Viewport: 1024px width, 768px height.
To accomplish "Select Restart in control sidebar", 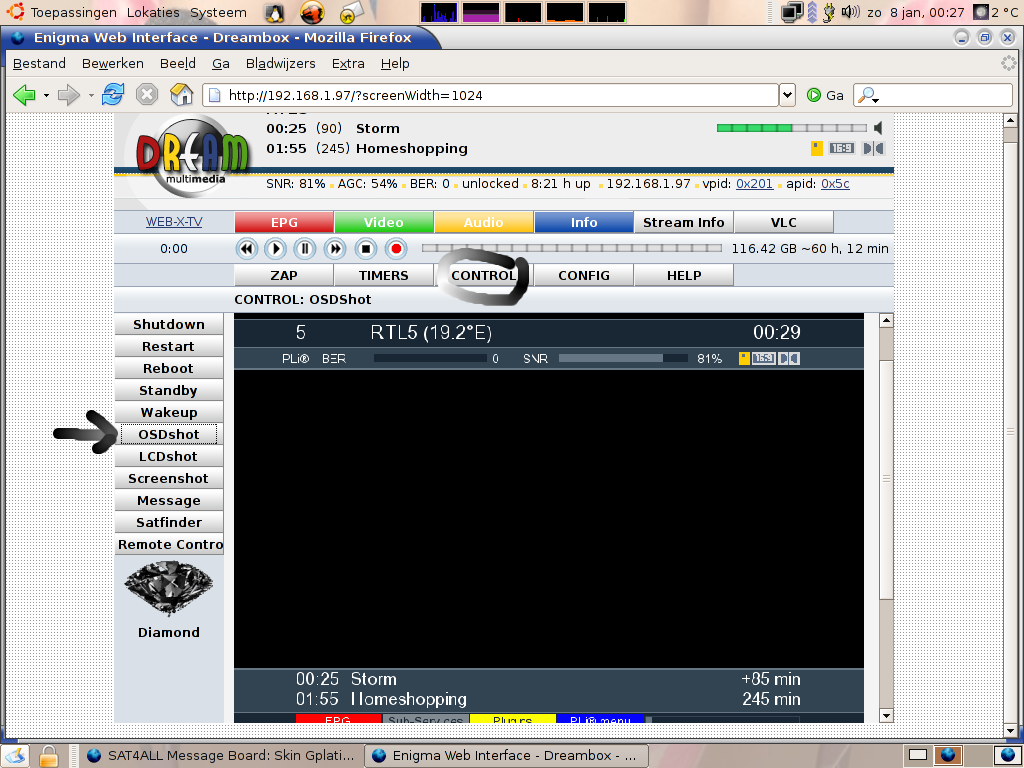I will [x=168, y=347].
